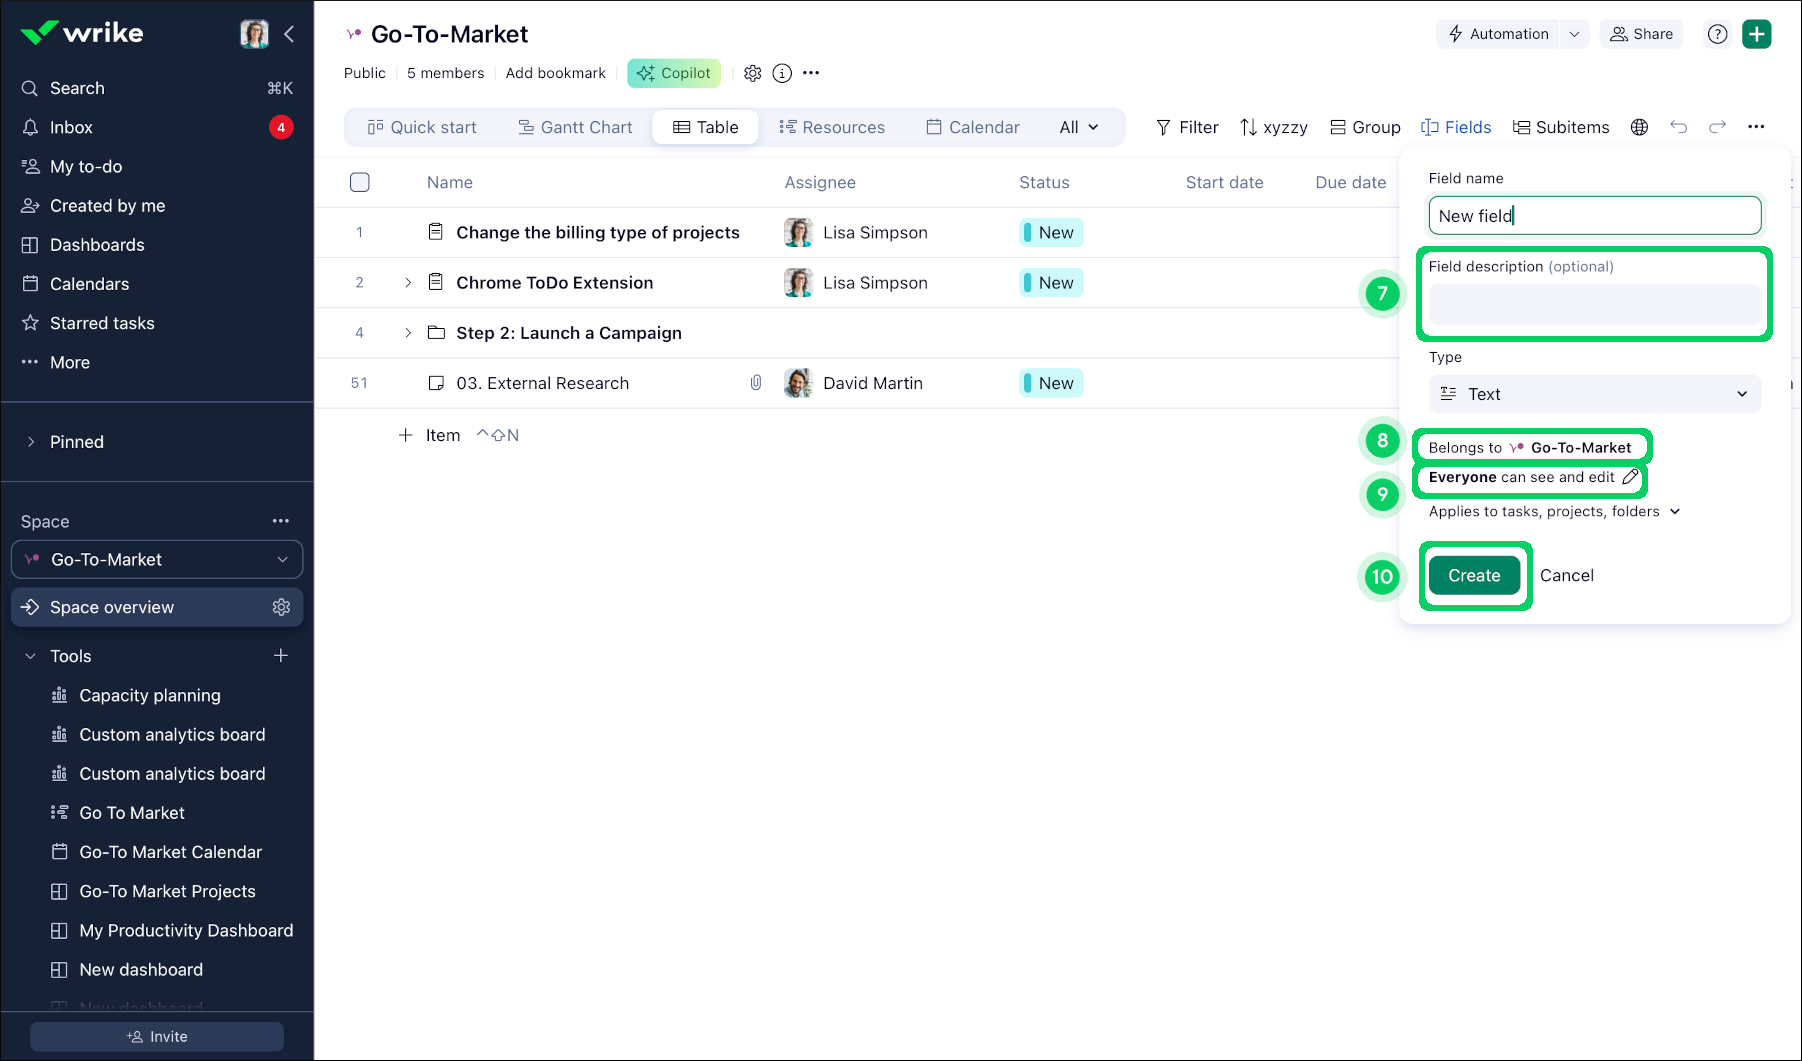Open the field Type dropdown
Viewport: 1802px width, 1061px height.
(1594, 394)
